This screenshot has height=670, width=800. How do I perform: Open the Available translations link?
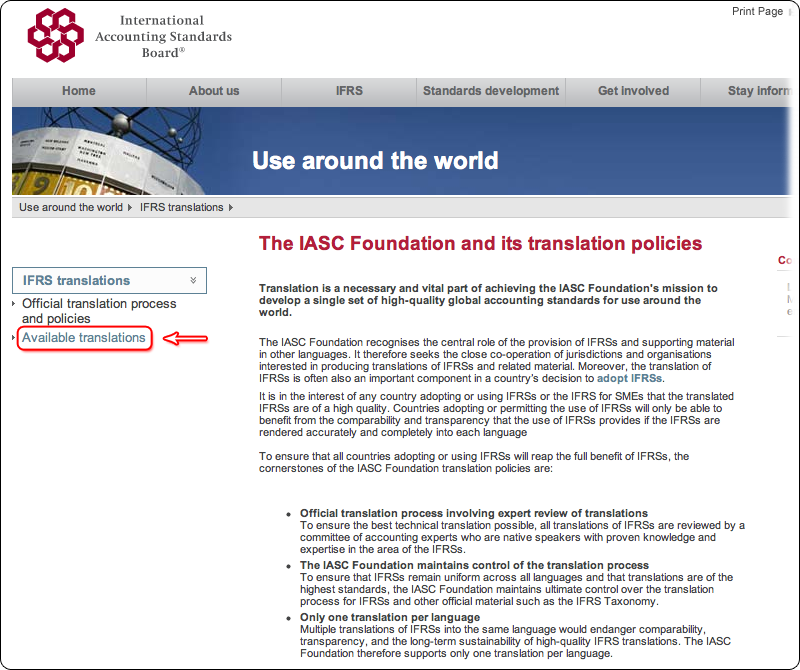tap(84, 337)
